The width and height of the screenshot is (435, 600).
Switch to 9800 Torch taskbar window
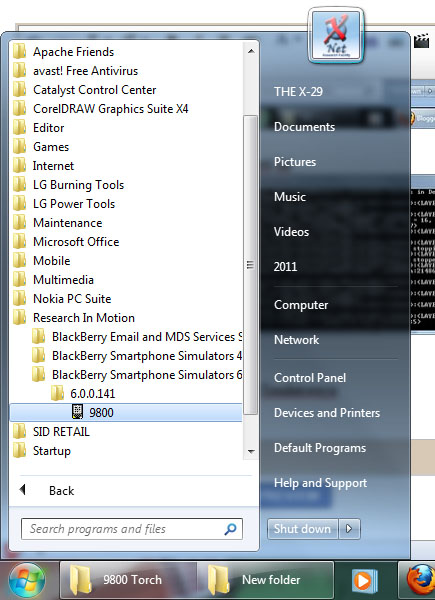[x=128, y=580]
